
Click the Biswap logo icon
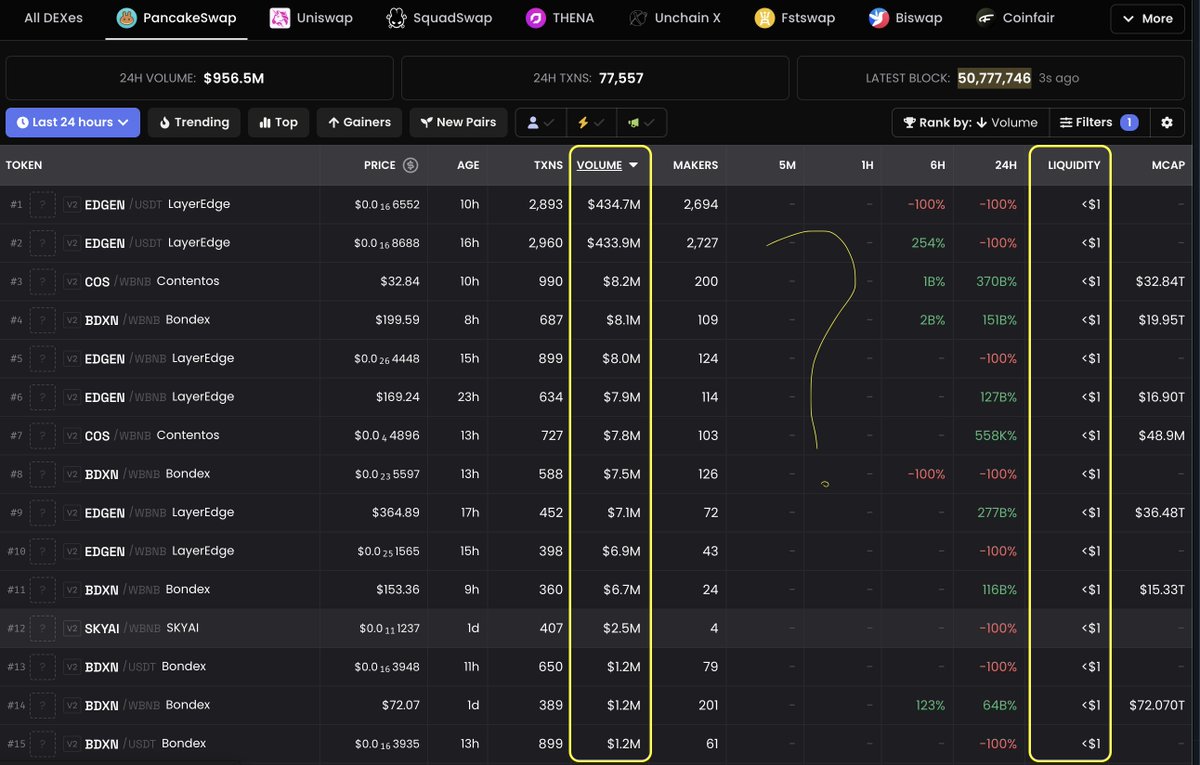pyautogui.click(x=878, y=18)
